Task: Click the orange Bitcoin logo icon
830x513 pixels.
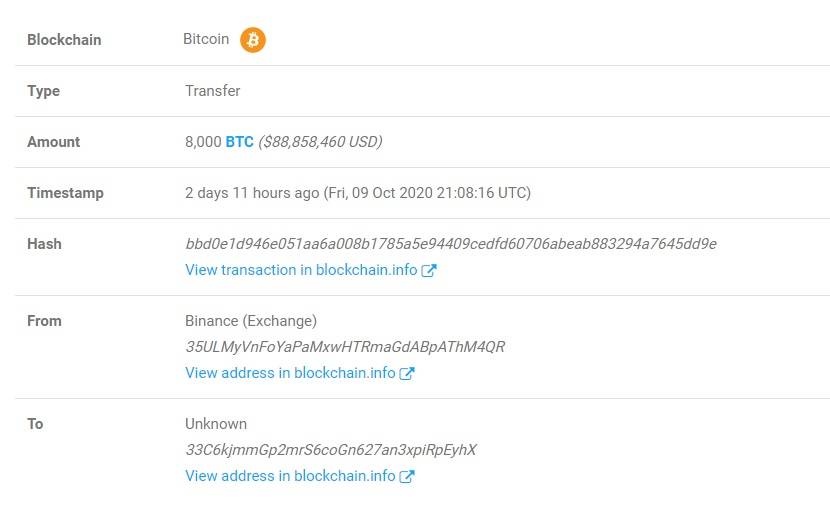Action: click(252, 40)
